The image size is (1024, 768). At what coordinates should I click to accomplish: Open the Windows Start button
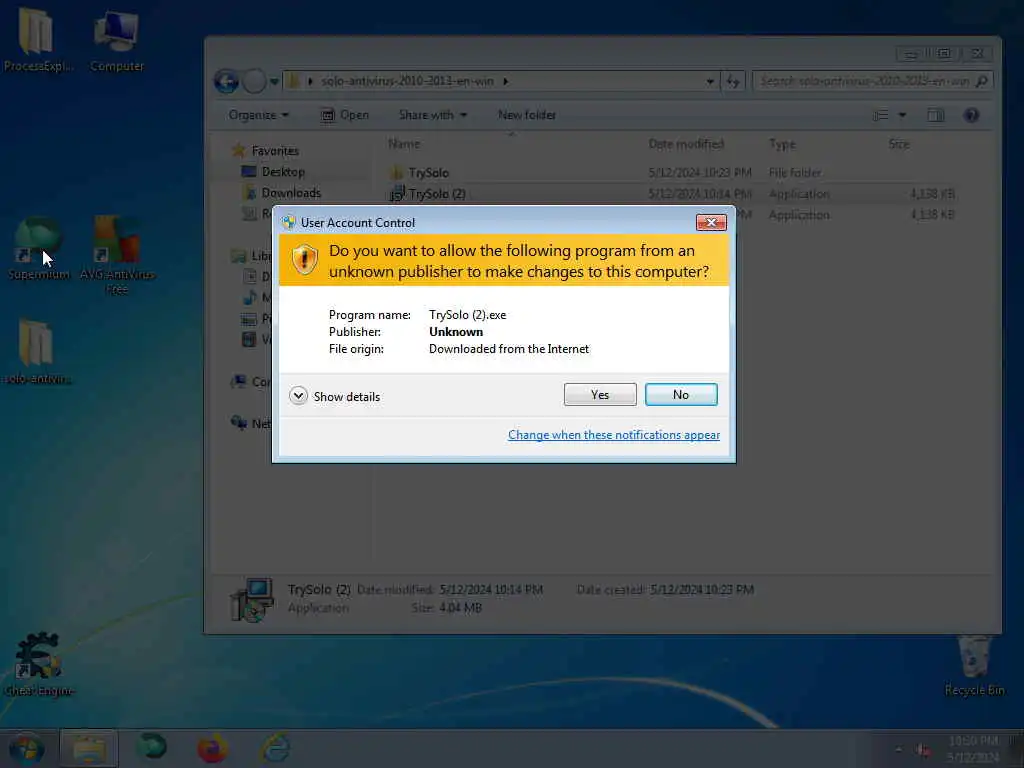pos(26,748)
